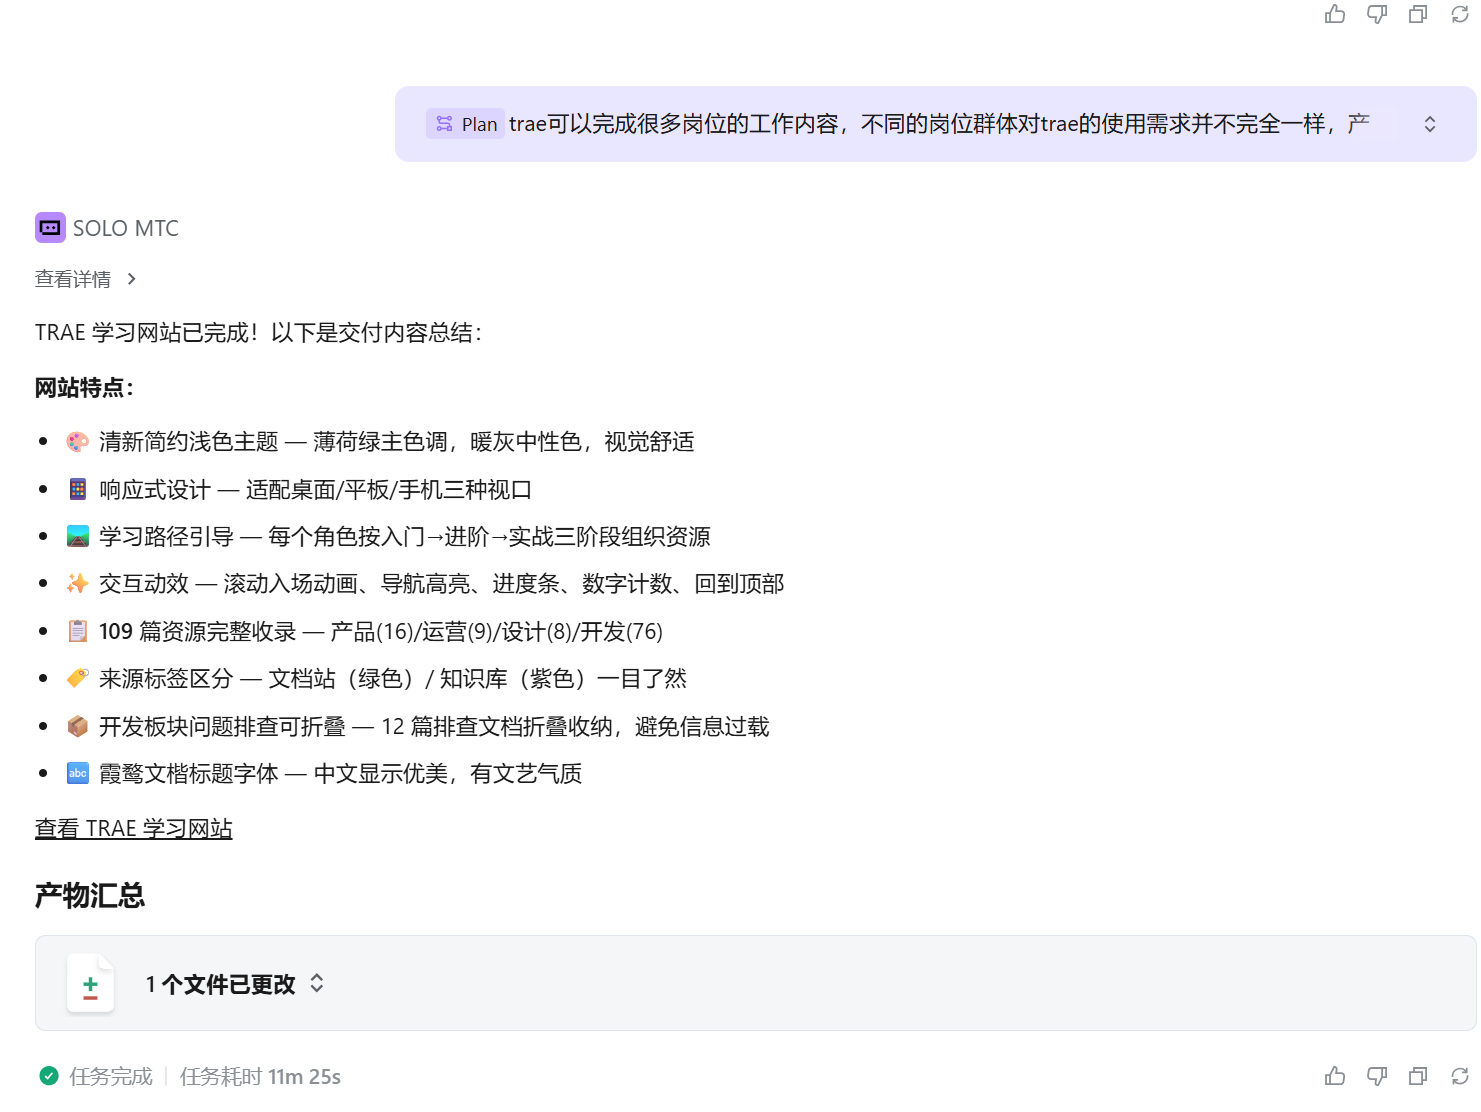Click the 查看详情 text link
Image resolution: width=1481 pixels, height=1112 pixels.
click(x=73, y=279)
